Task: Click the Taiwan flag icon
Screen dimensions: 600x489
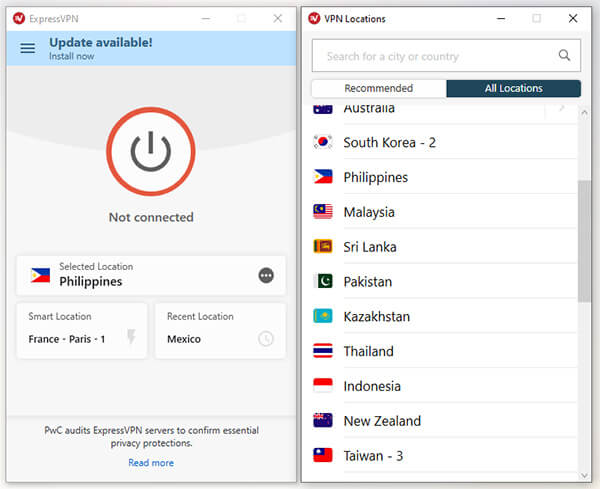Action: (x=323, y=455)
